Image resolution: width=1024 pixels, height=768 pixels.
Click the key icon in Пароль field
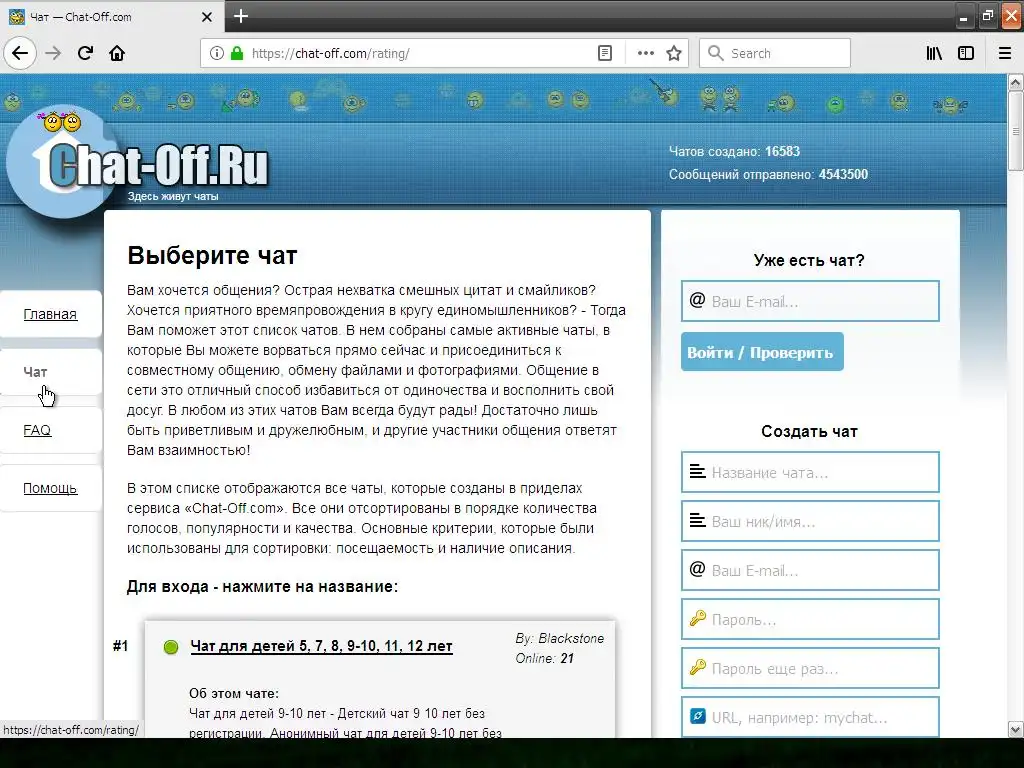click(x=698, y=618)
